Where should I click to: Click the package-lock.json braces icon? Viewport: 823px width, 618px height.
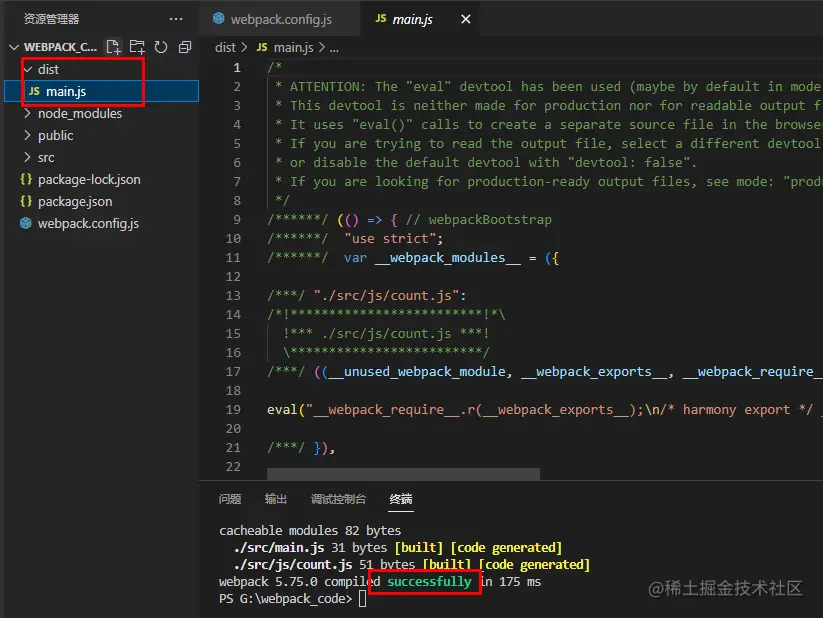[26, 179]
